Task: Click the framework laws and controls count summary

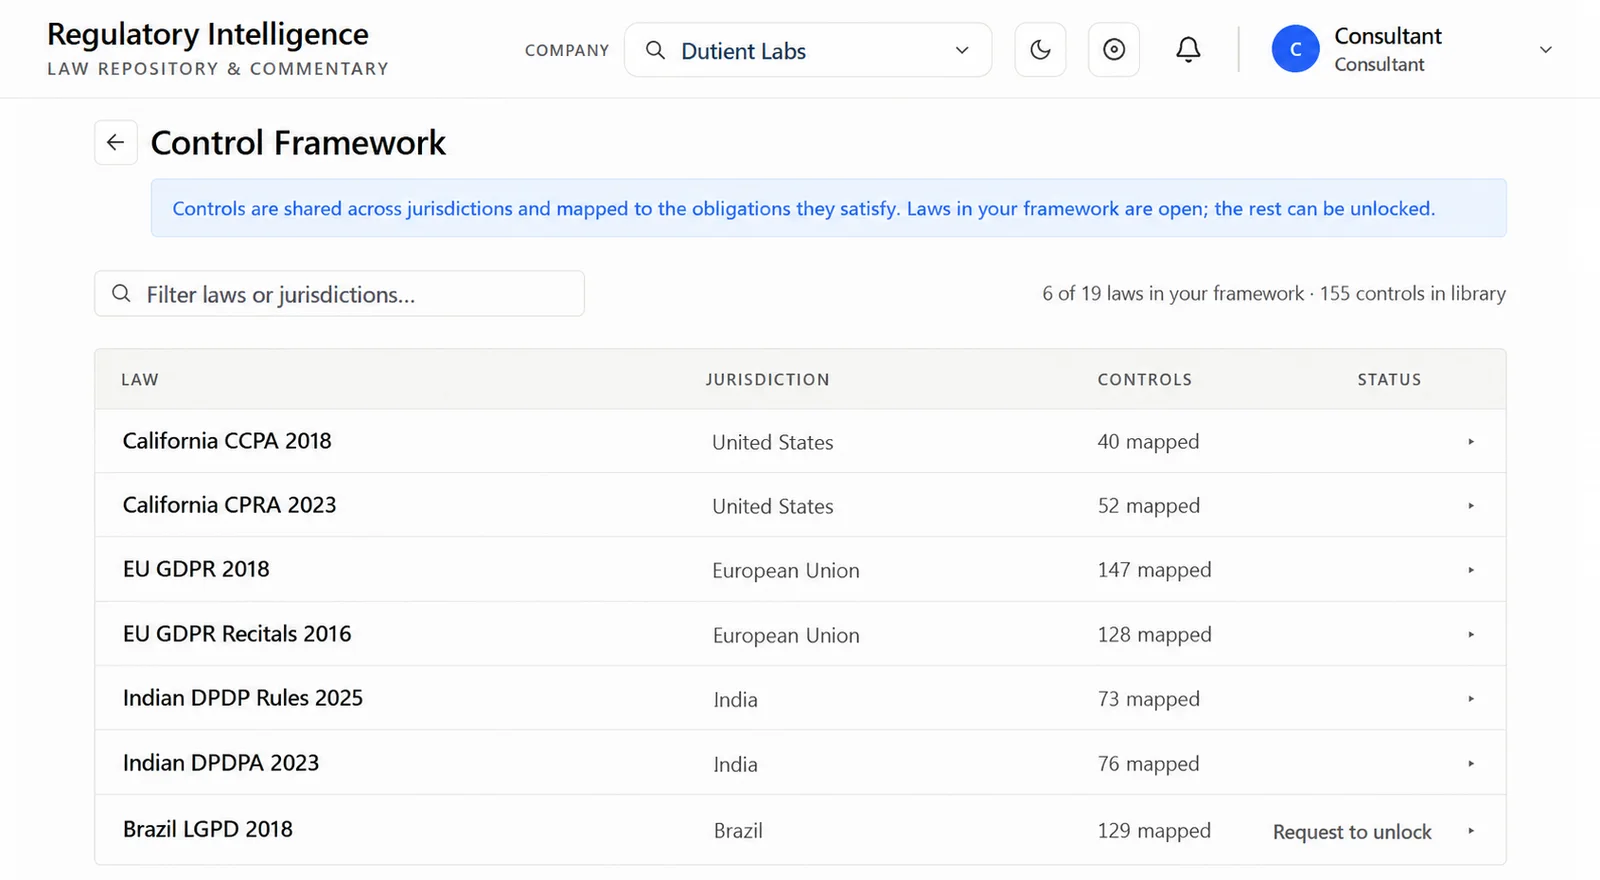Action: tap(1274, 293)
